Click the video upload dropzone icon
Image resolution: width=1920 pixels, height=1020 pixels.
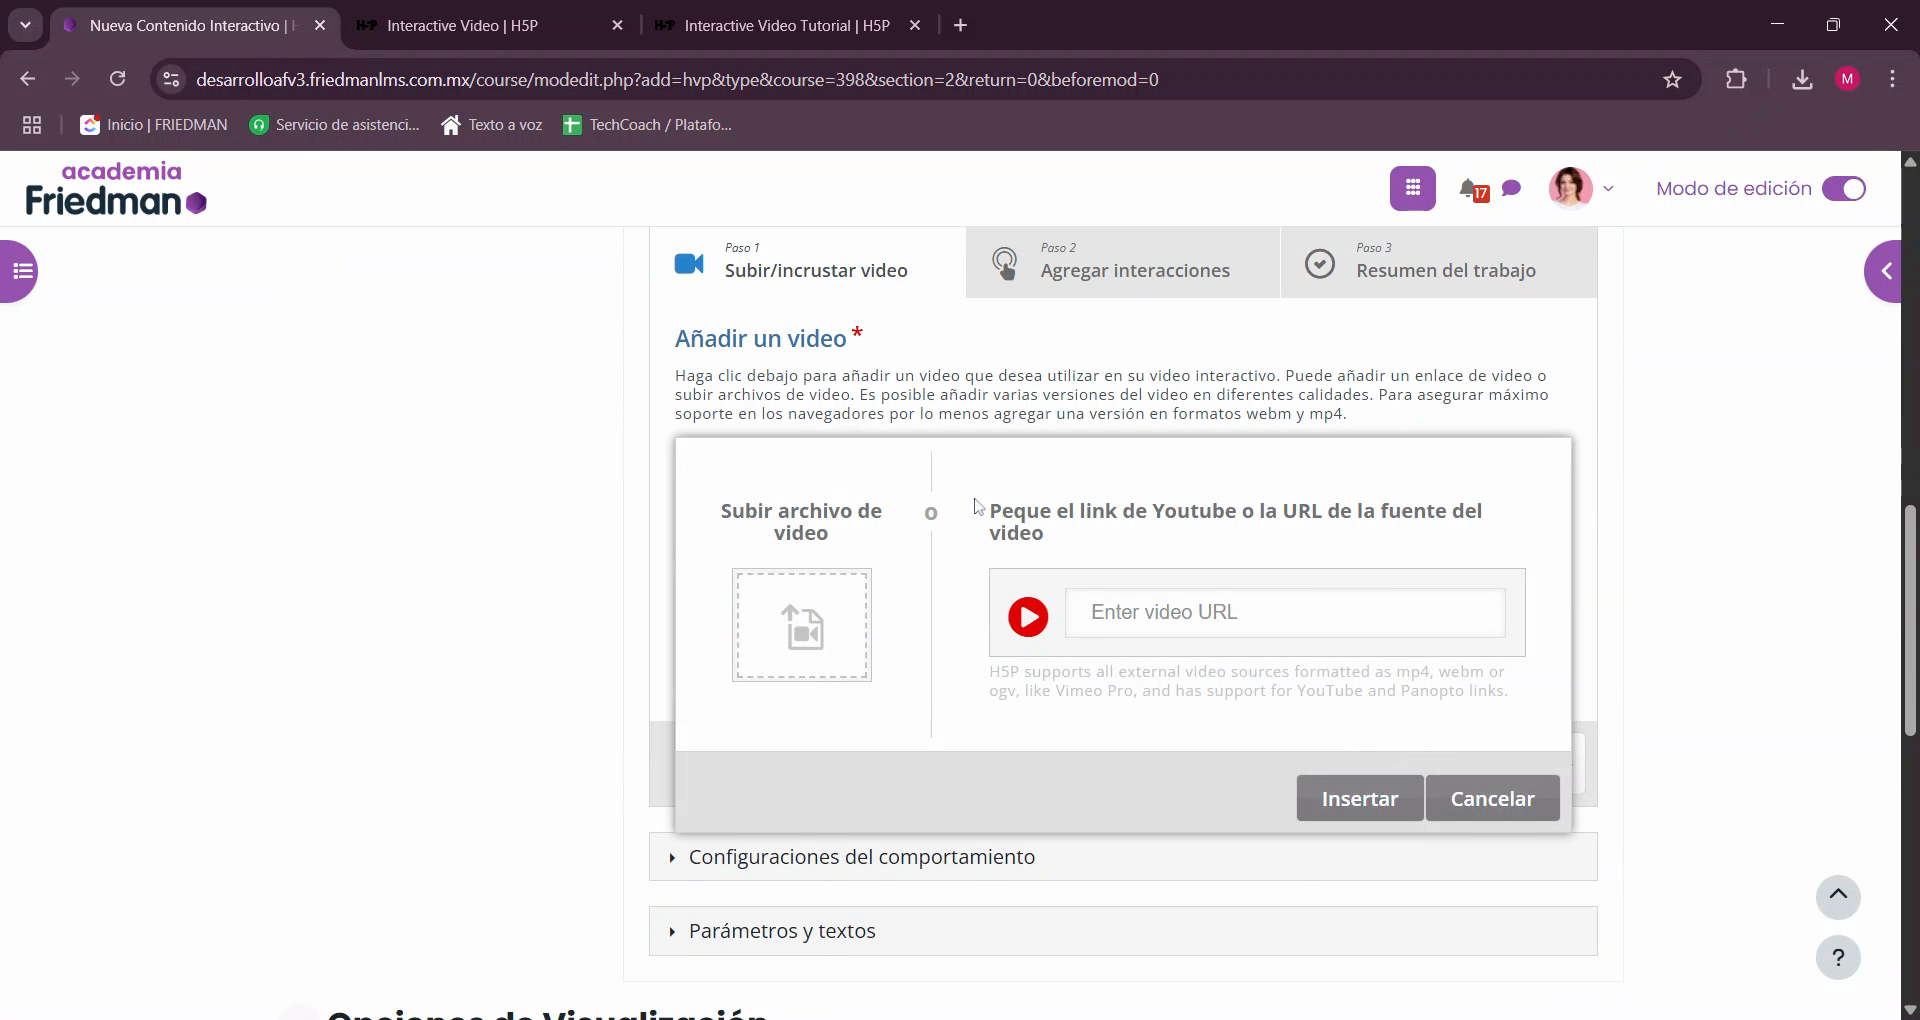pos(802,626)
